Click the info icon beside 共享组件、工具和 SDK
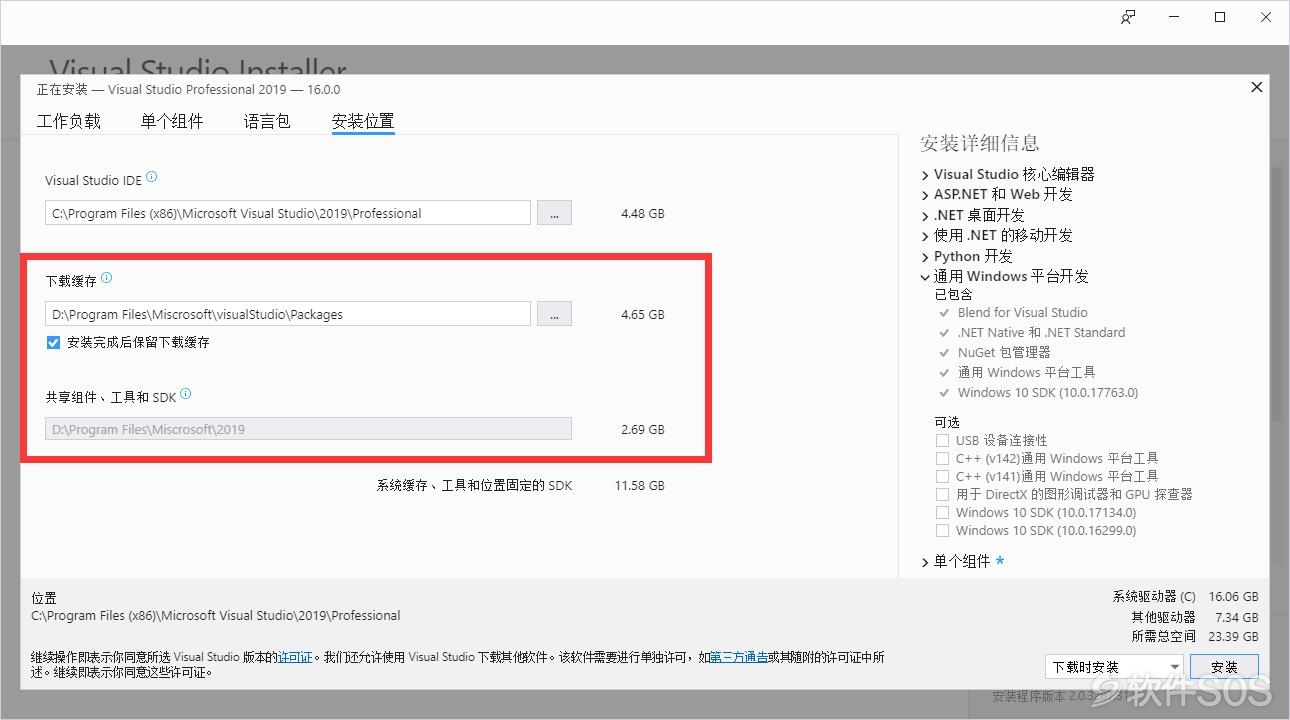This screenshot has height=720, width=1290. point(186,394)
